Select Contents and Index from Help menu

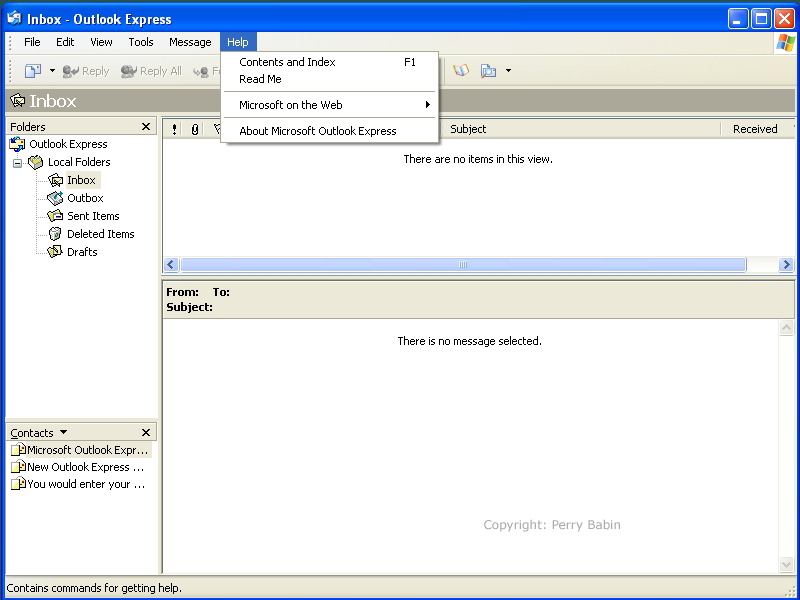tap(288, 62)
